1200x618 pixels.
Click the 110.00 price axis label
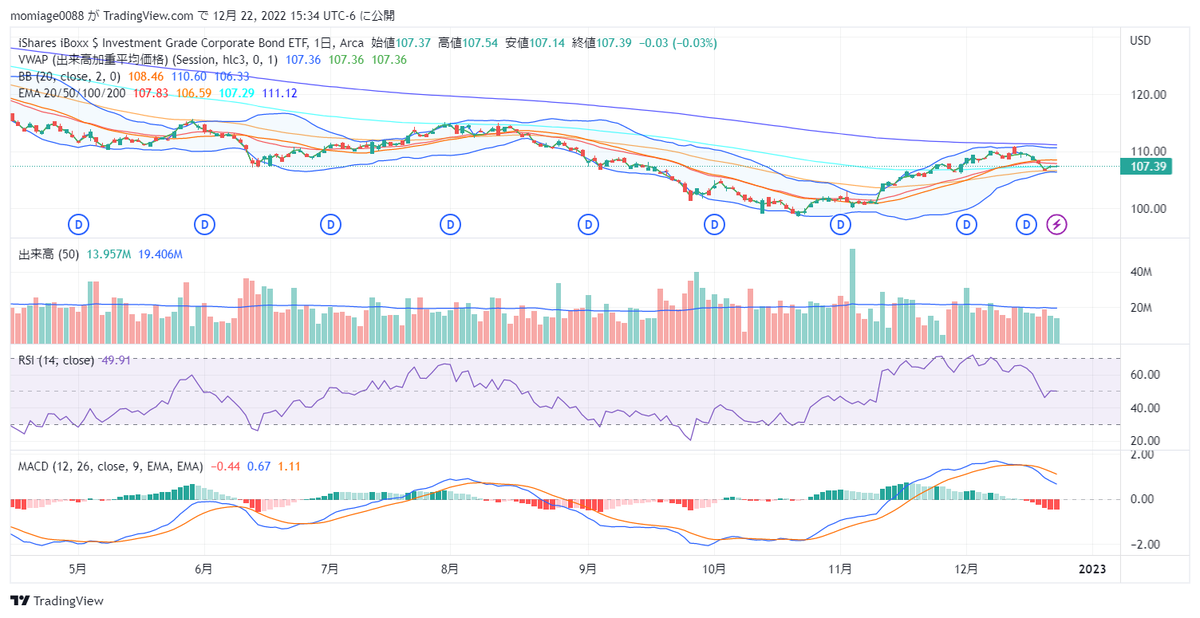(1148, 152)
